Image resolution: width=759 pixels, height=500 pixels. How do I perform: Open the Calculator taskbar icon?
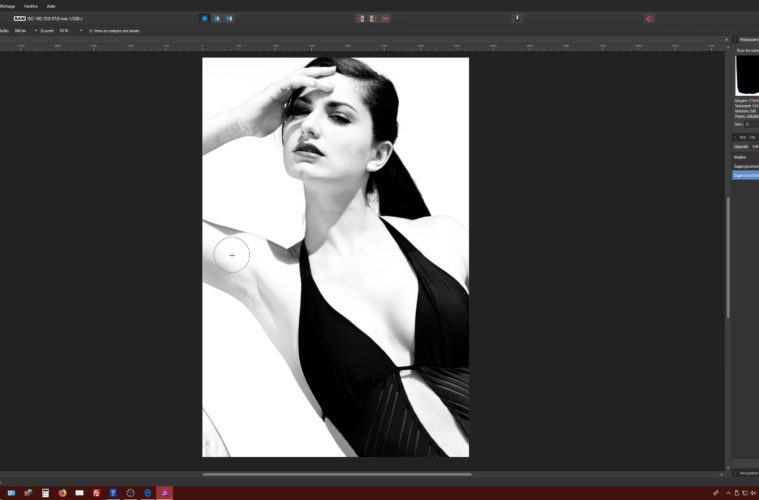tap(45, 493)
